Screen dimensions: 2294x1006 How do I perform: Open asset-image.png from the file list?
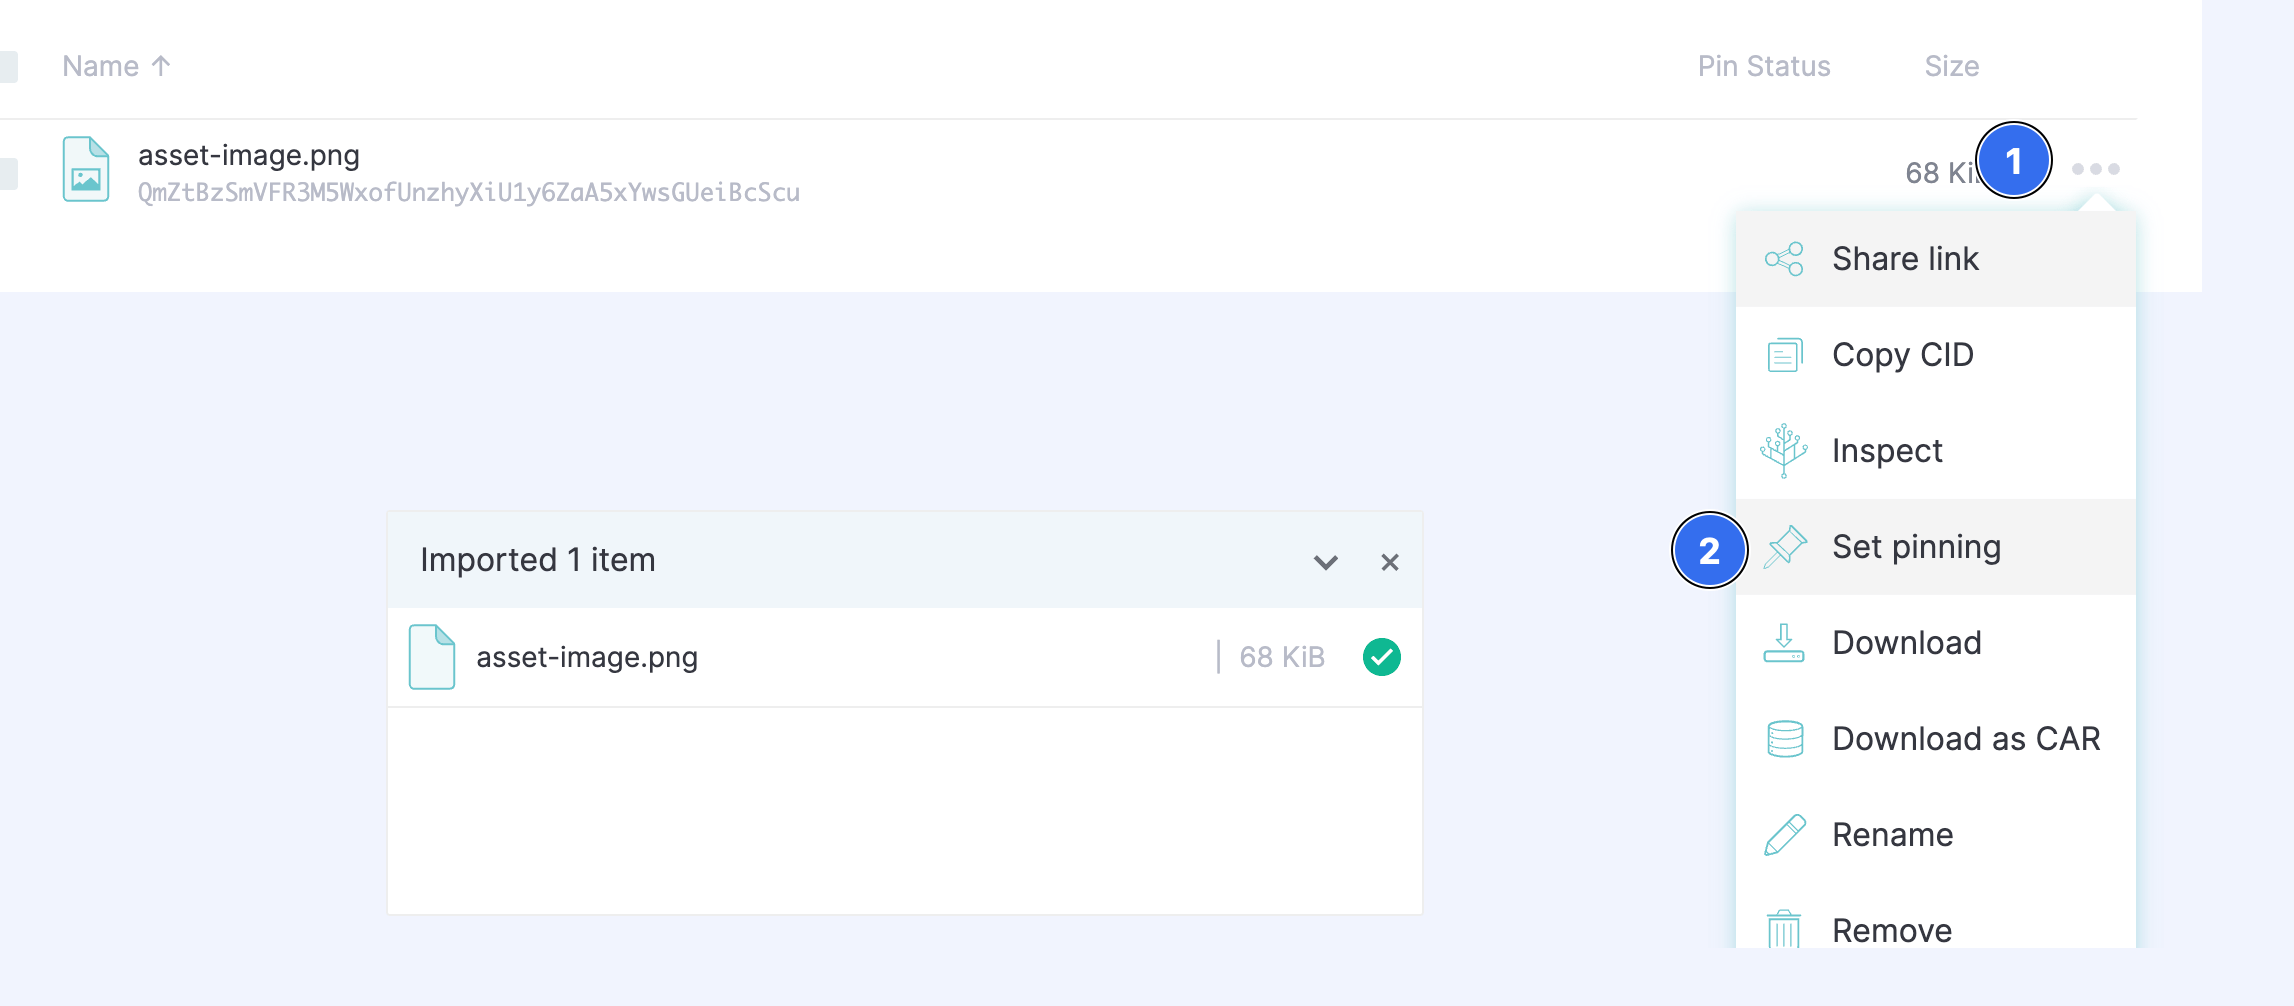[249, 155]
